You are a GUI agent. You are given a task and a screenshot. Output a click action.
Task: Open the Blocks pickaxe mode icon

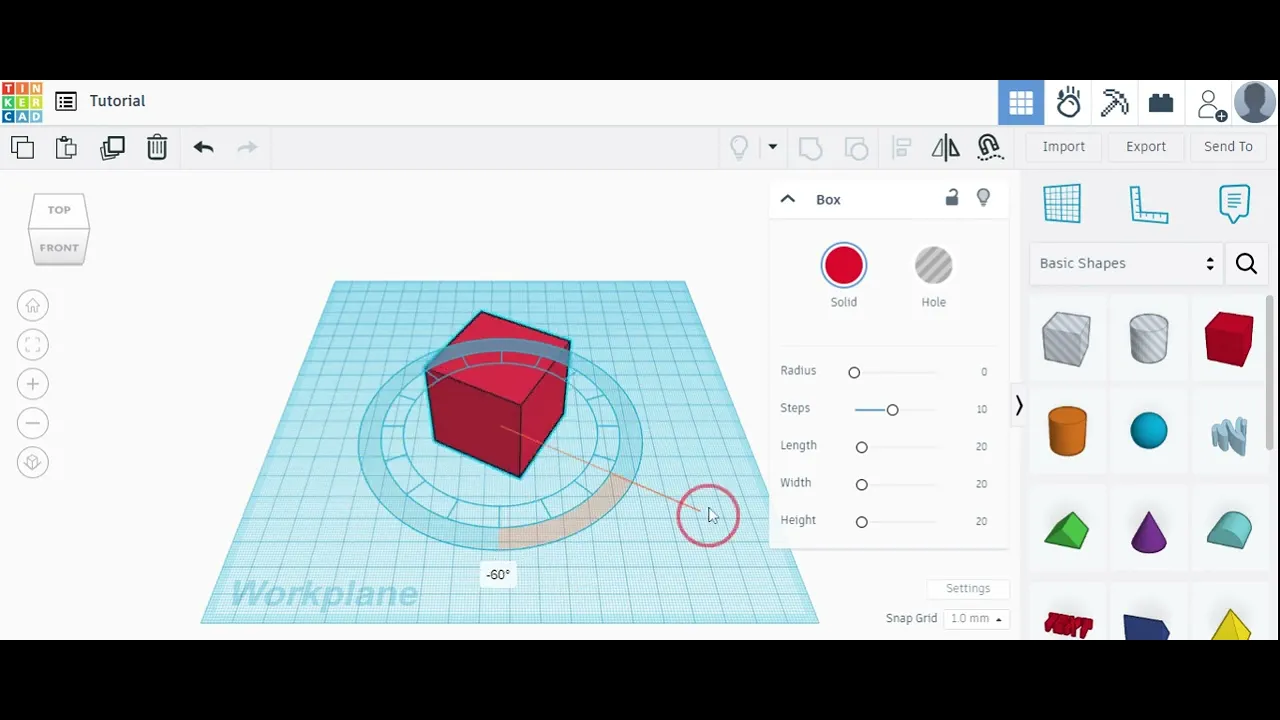[x=1114, y=102]
